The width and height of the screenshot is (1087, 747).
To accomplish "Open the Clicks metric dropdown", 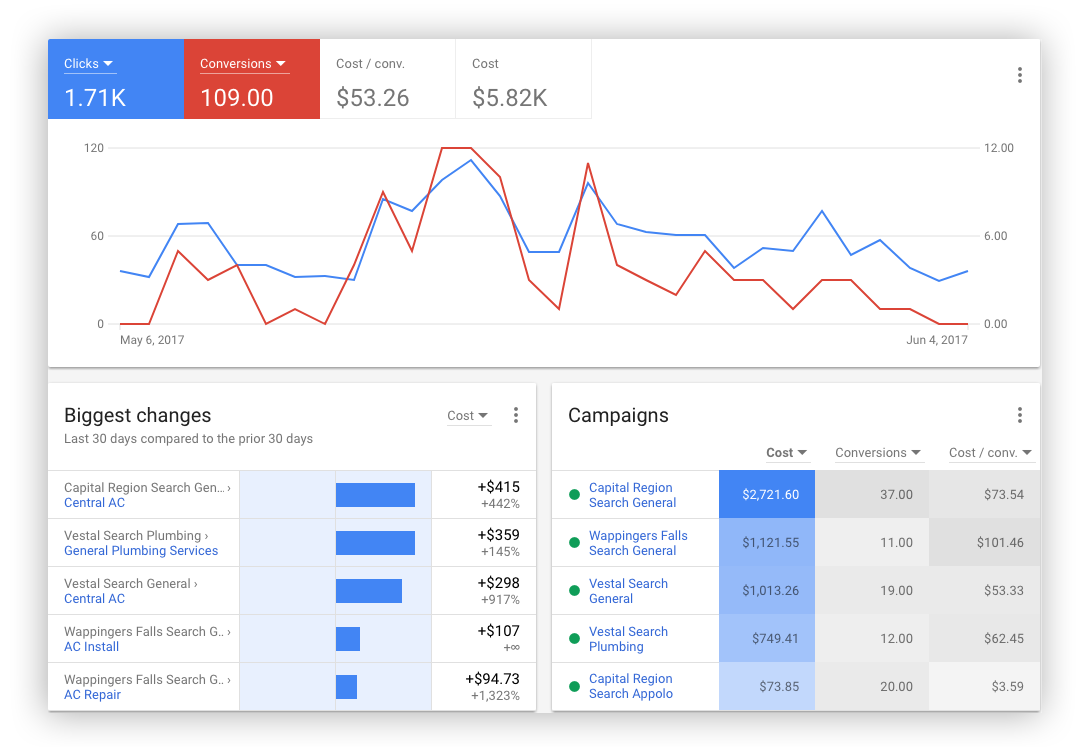I will point(89,64).
